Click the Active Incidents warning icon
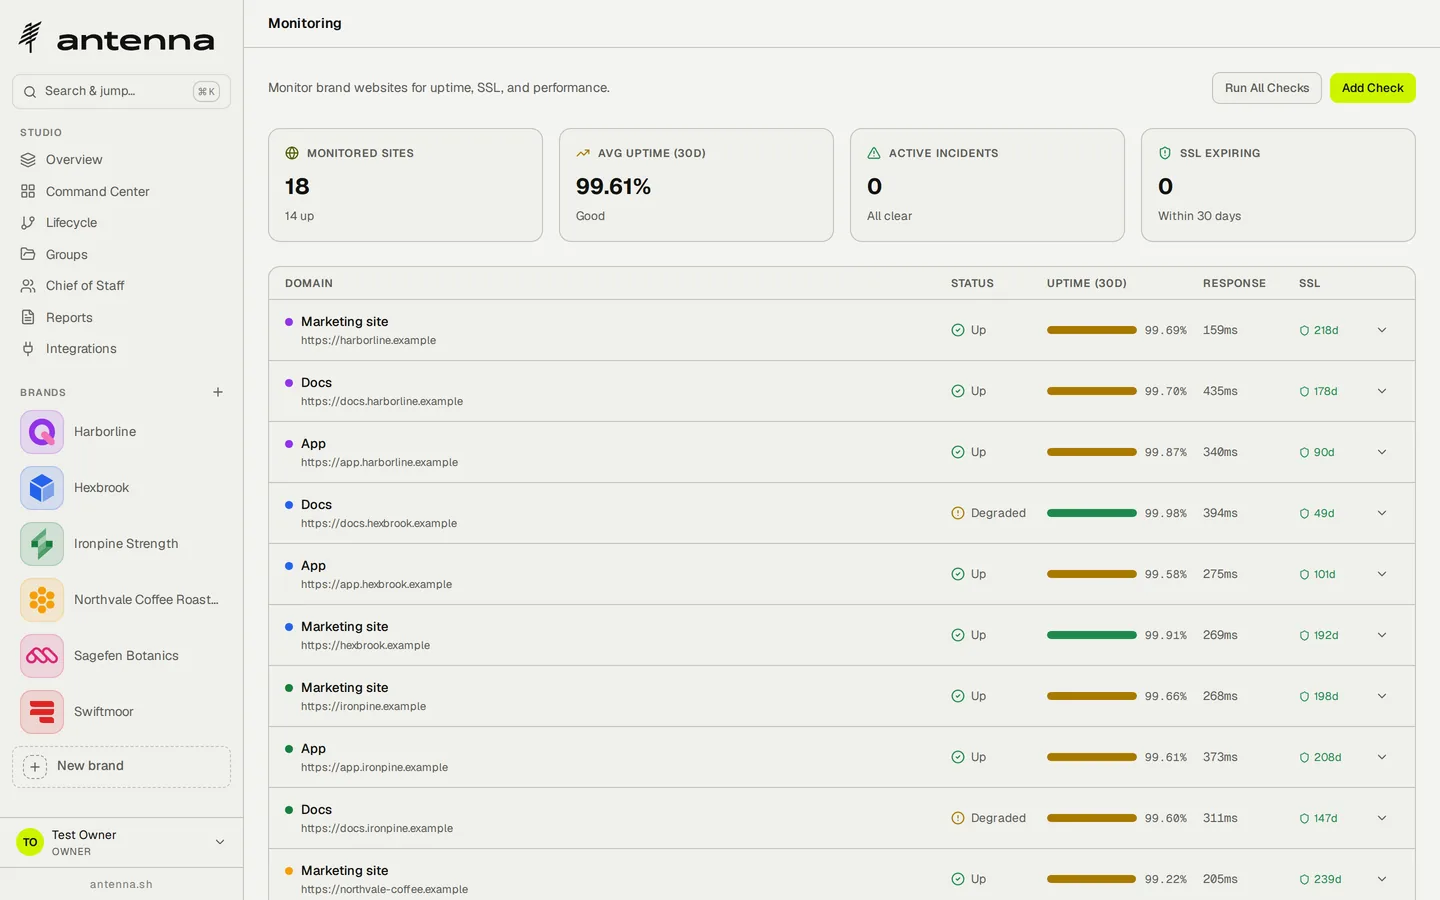 pyautogui.click(x=874, y=153)
